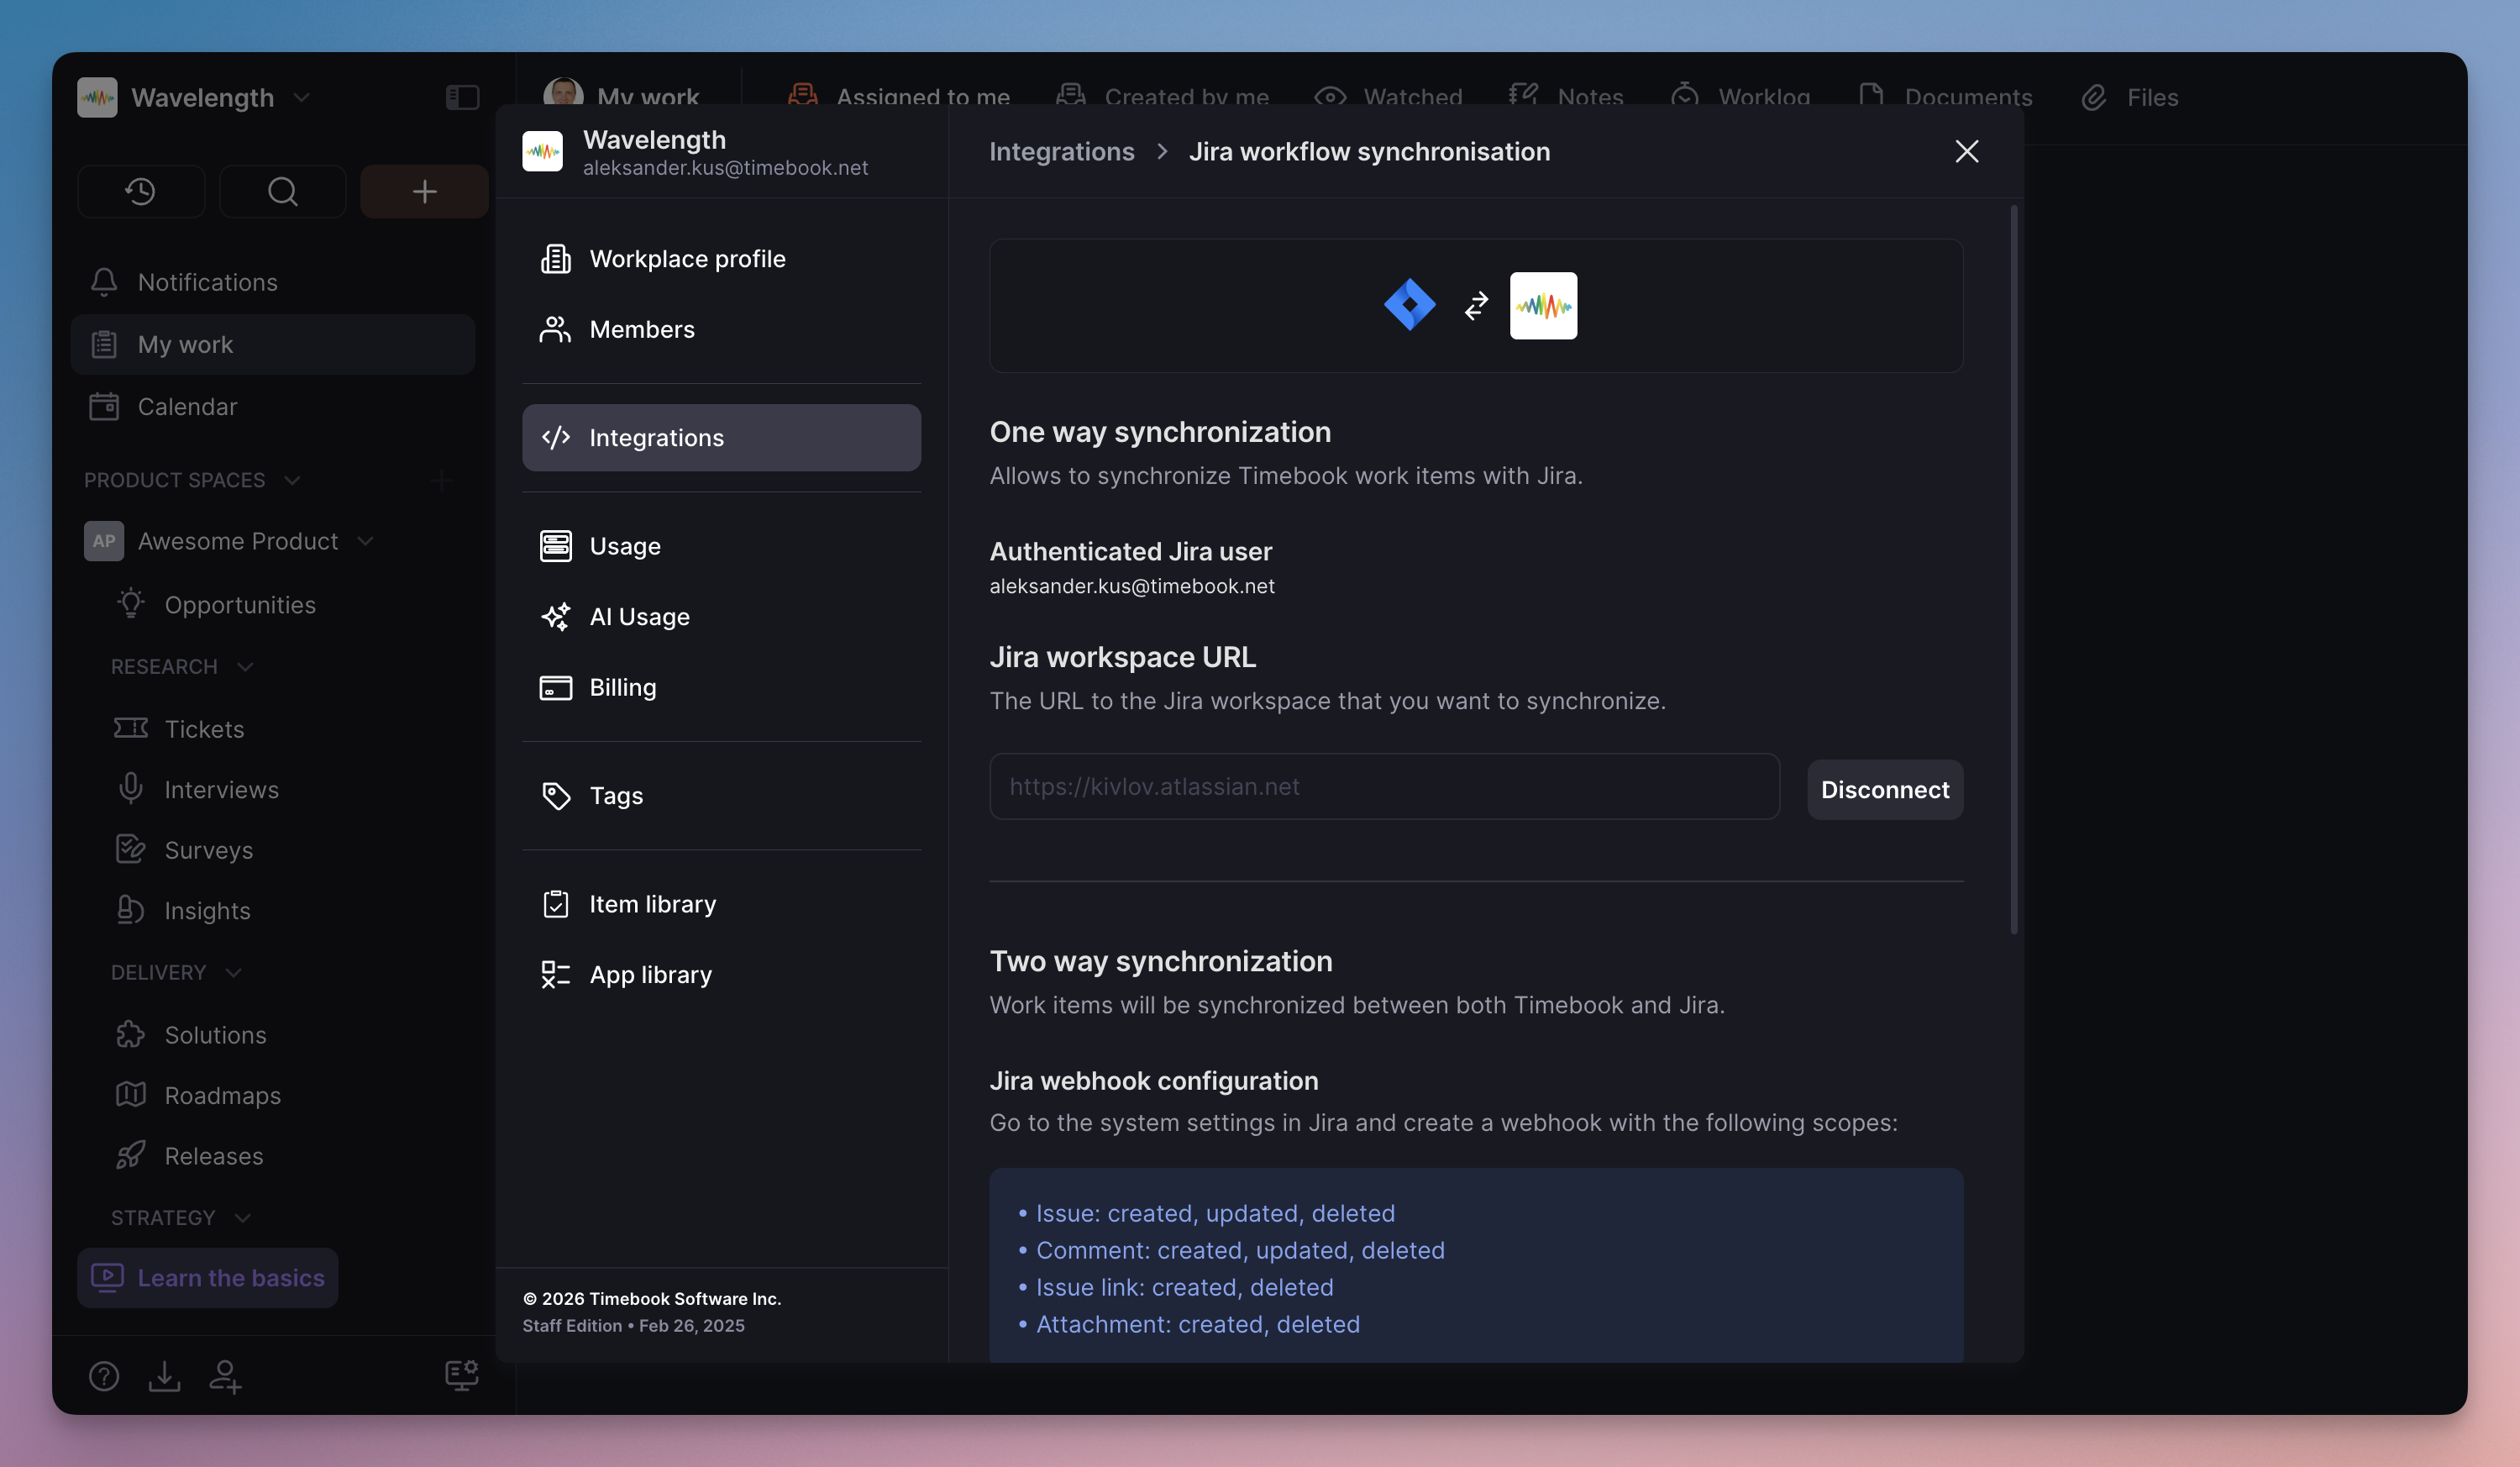Screen dimensions: 2520x1467
Task: Collapse the Product Spaces section
Action: [x=292, y=480]
